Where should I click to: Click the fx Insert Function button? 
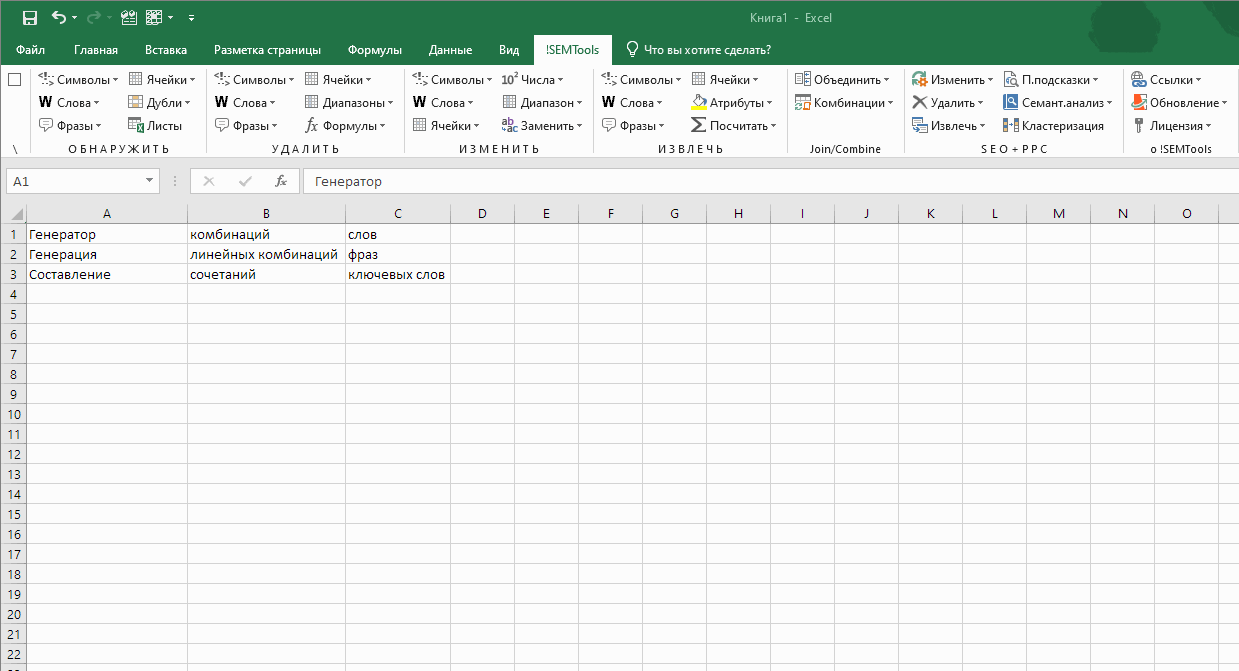click(281, 181)
